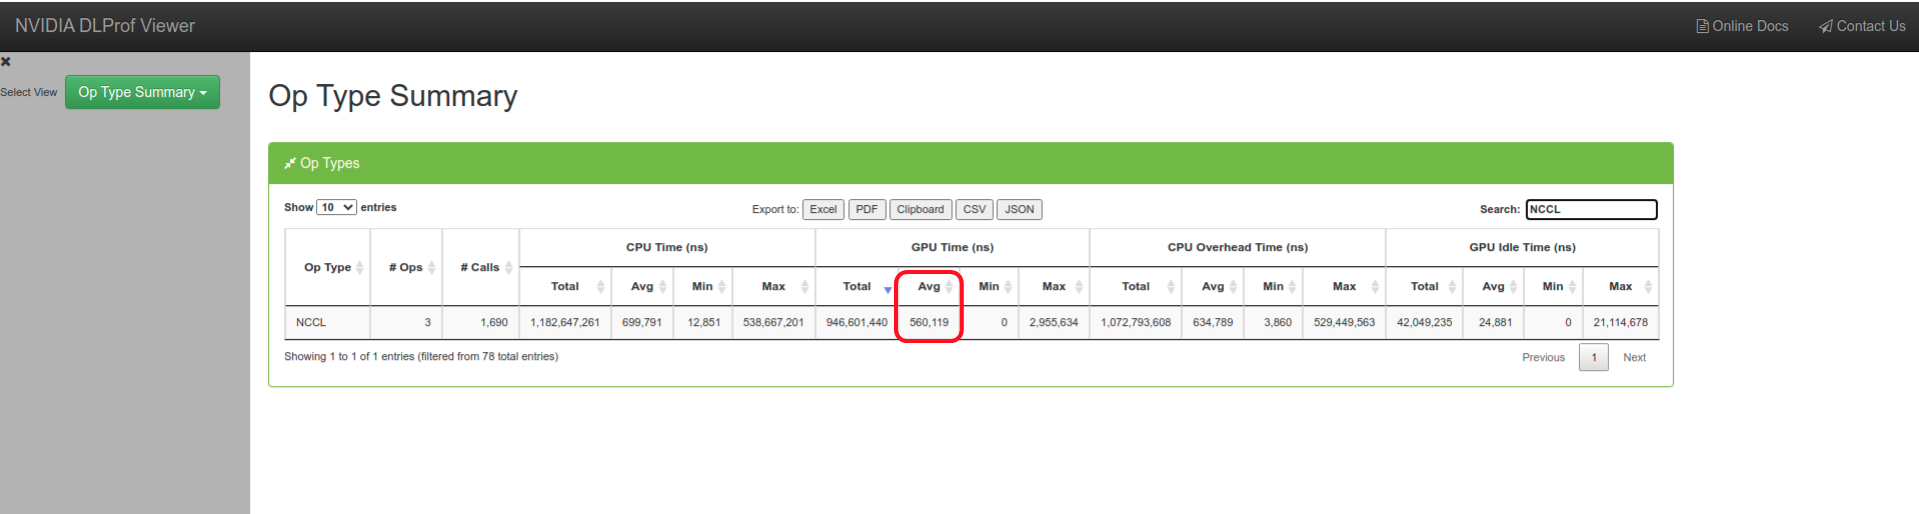Export table as PDF
This screenshot has height=514, width=1919.
[x=866, y=209]
